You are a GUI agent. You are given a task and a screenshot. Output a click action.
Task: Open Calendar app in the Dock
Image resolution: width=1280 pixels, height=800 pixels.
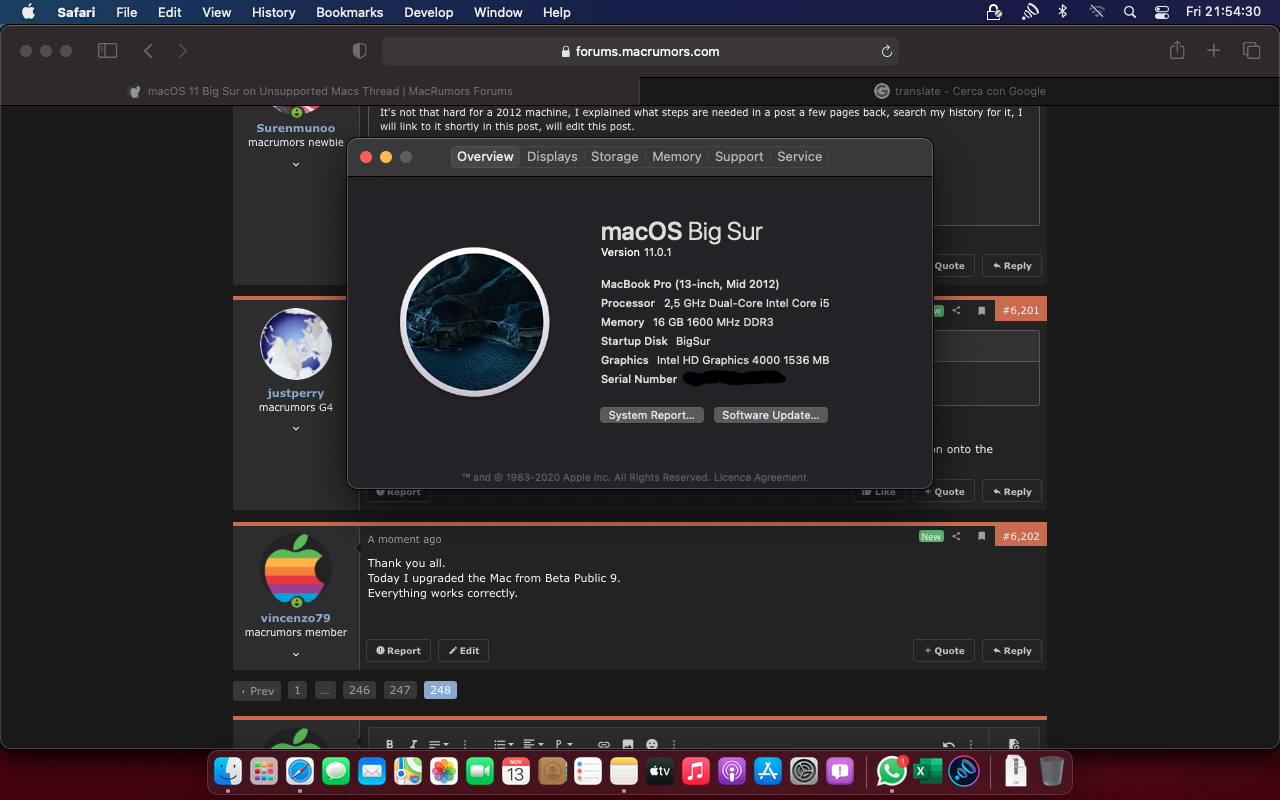click(516, 771)
